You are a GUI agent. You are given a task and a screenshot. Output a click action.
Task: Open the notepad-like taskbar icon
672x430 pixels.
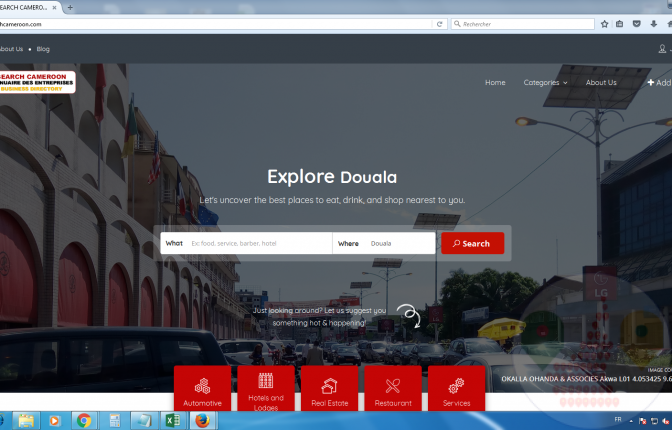(x=144, y=421)
